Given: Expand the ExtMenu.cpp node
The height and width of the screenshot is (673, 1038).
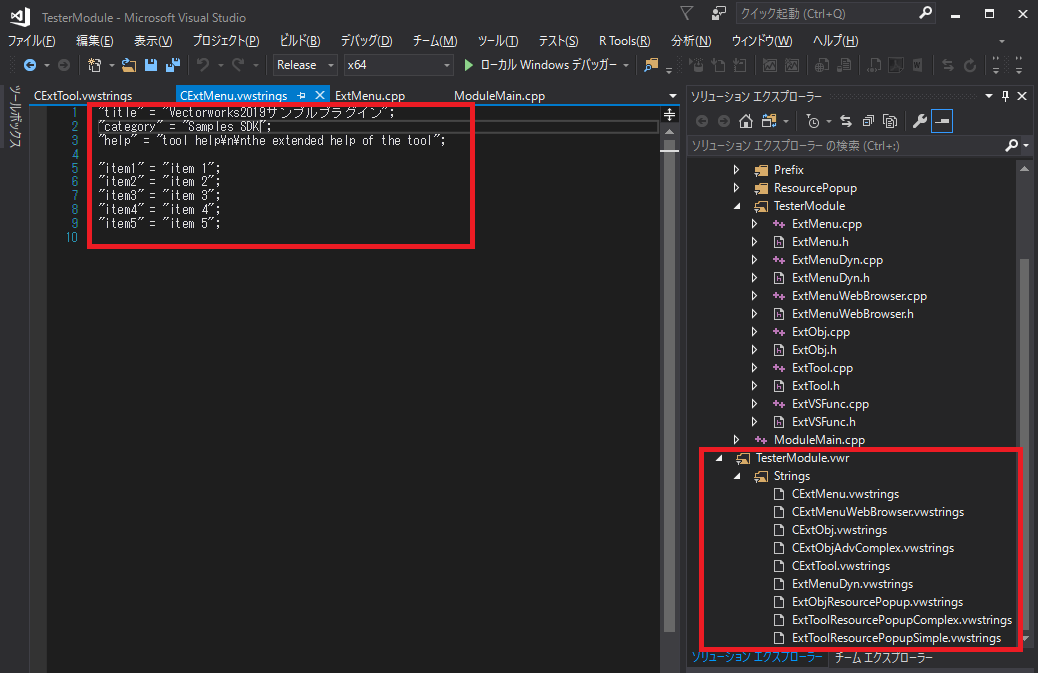Looking at the screenshot, I should pyautogui.click(x=755, y=224).
